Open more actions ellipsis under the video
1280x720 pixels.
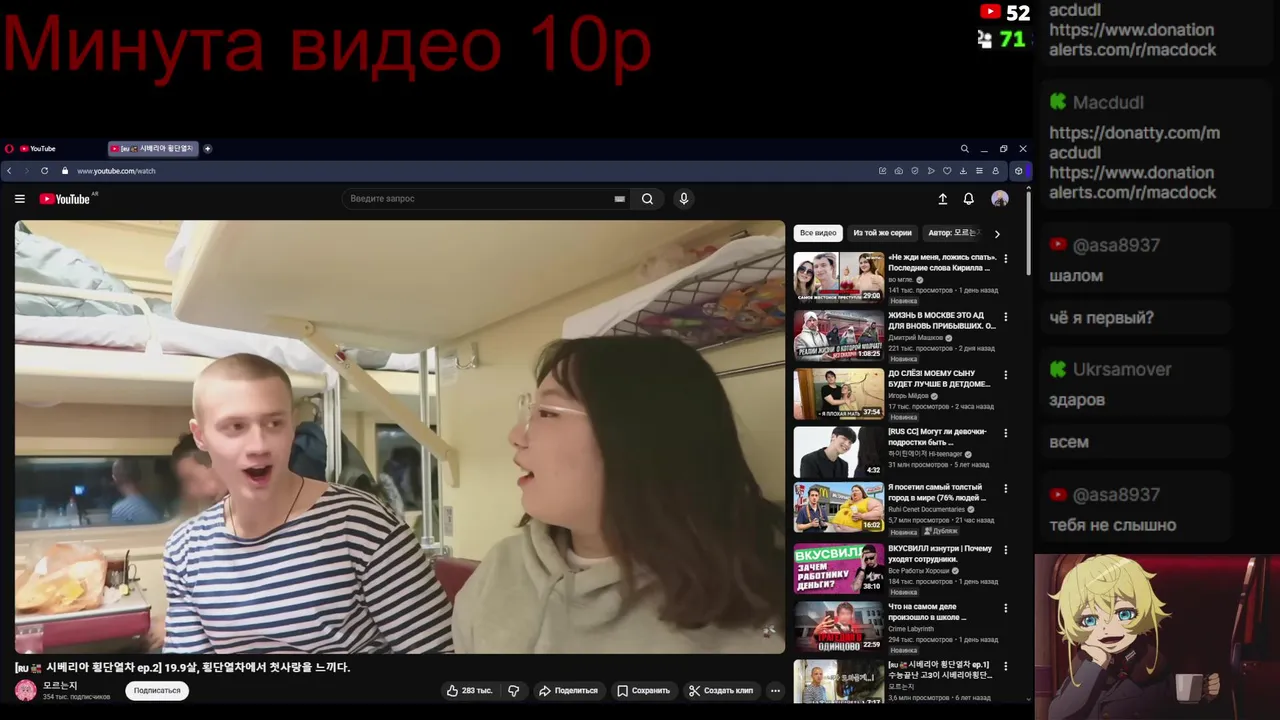pos(775,690)
